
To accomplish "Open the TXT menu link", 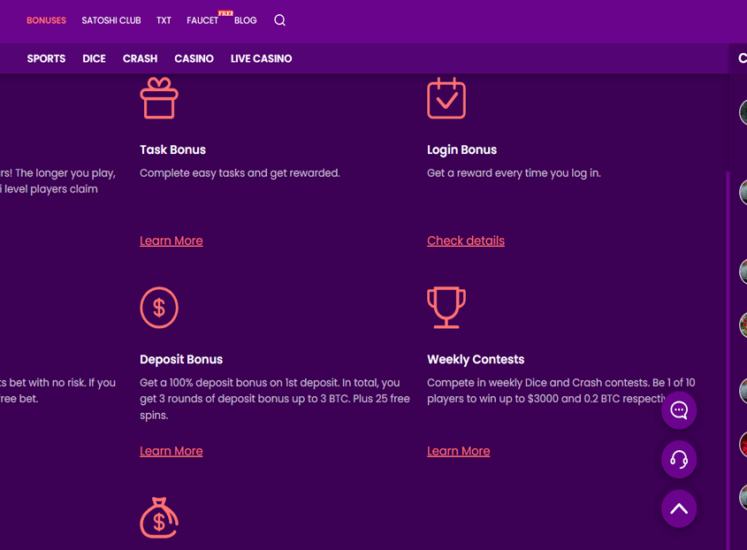I will pos(164,20).
